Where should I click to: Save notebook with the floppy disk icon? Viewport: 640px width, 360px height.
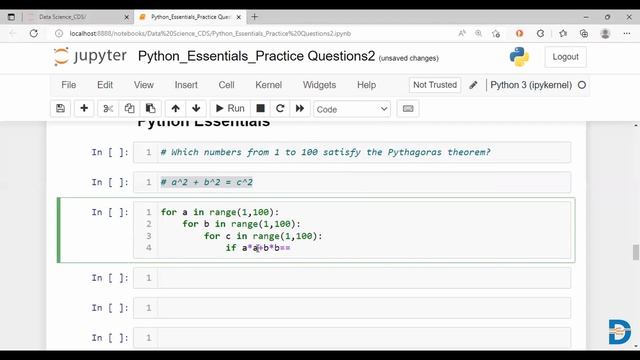pos(60,109)
